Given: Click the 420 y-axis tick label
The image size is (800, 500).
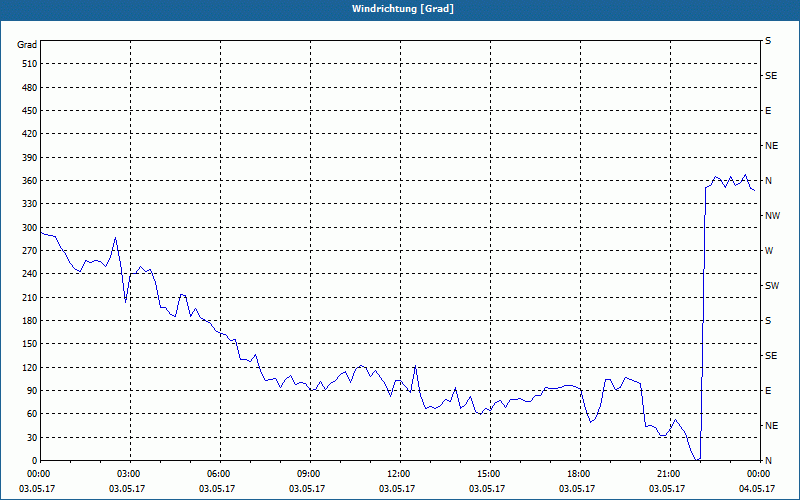Looking at the screenshot, I should tap(30, 134).
